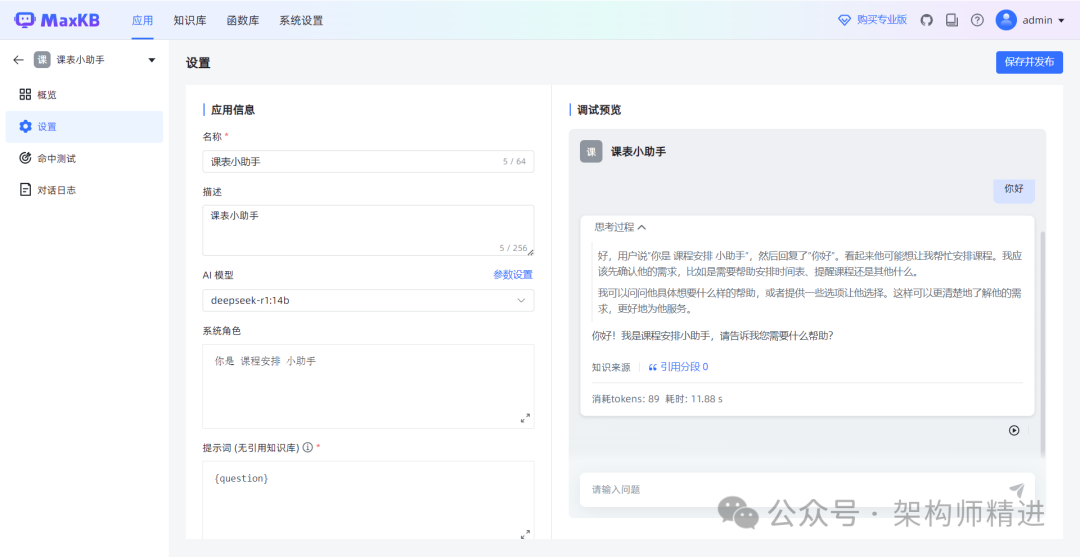Switch to the 应用 tab
The height and width of the screenshot is (557, 1080).
pyautogui.click(x=143, y=20)
